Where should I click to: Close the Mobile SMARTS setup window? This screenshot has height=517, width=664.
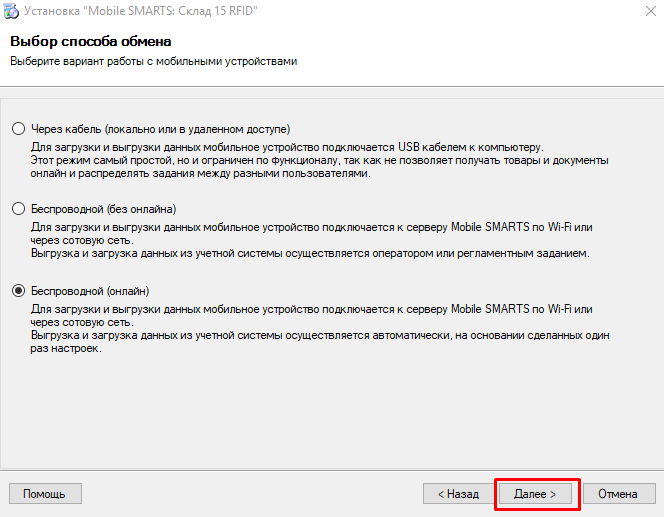[650, 11]
